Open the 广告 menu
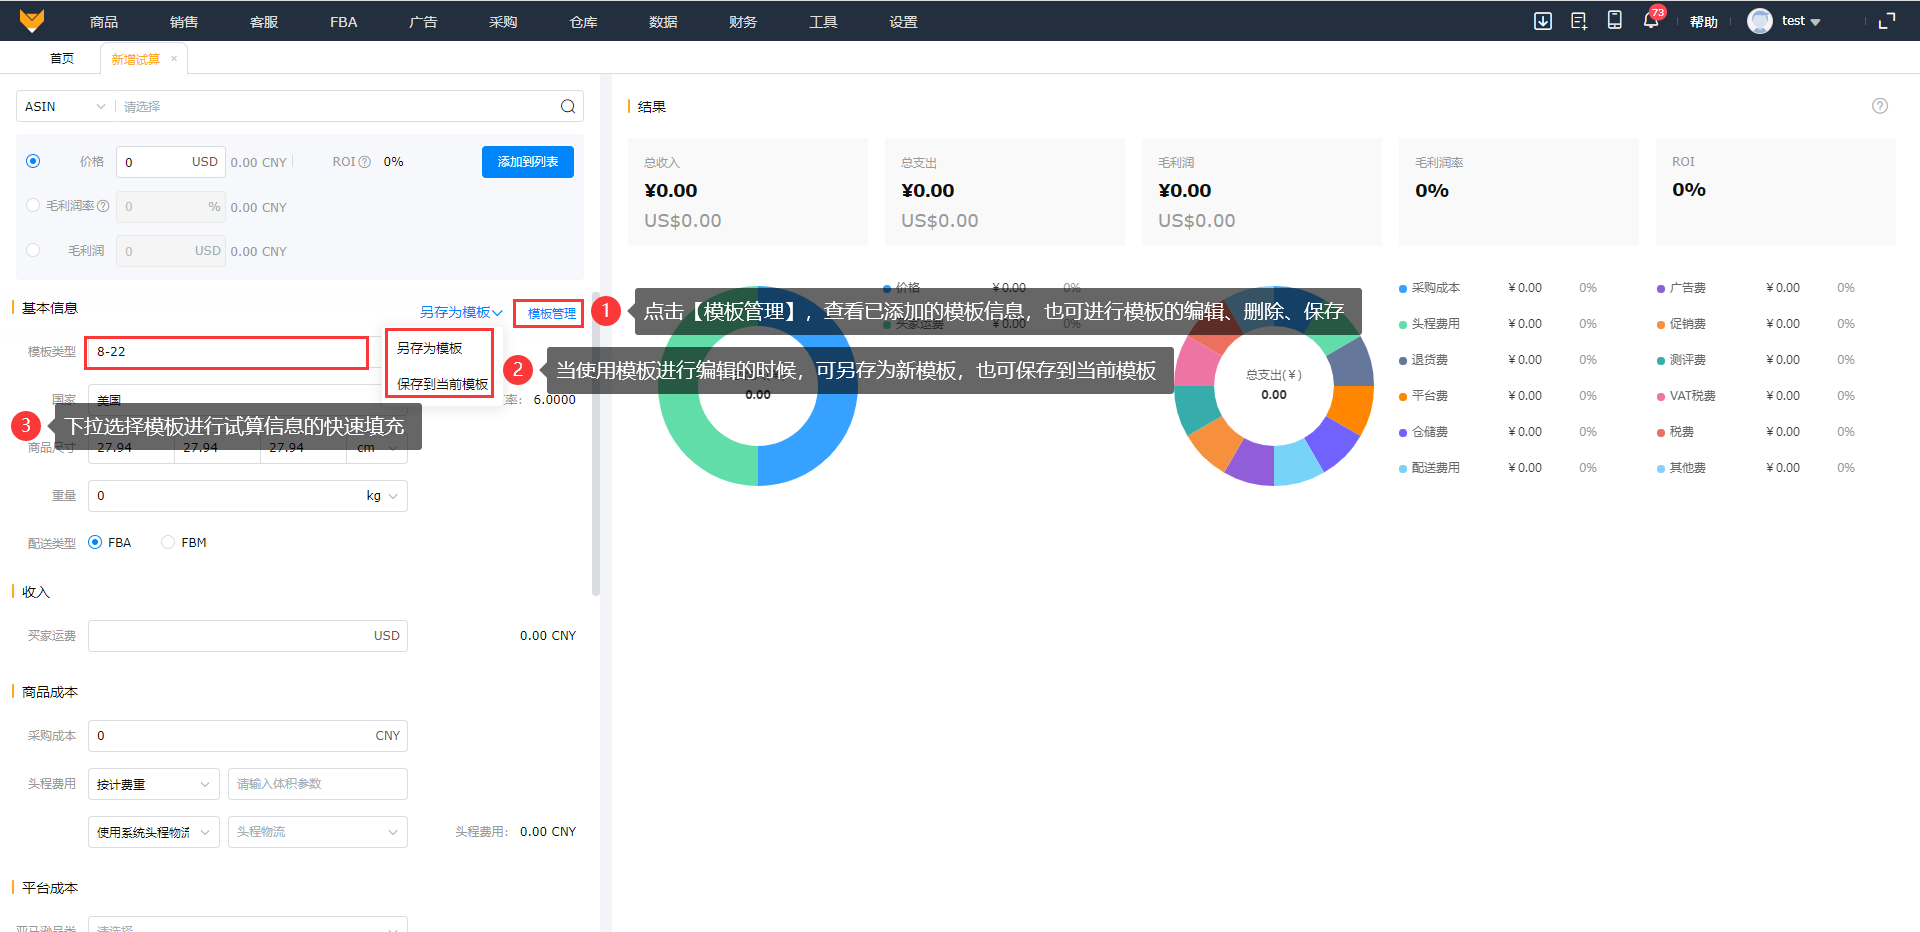 [423, 22]
